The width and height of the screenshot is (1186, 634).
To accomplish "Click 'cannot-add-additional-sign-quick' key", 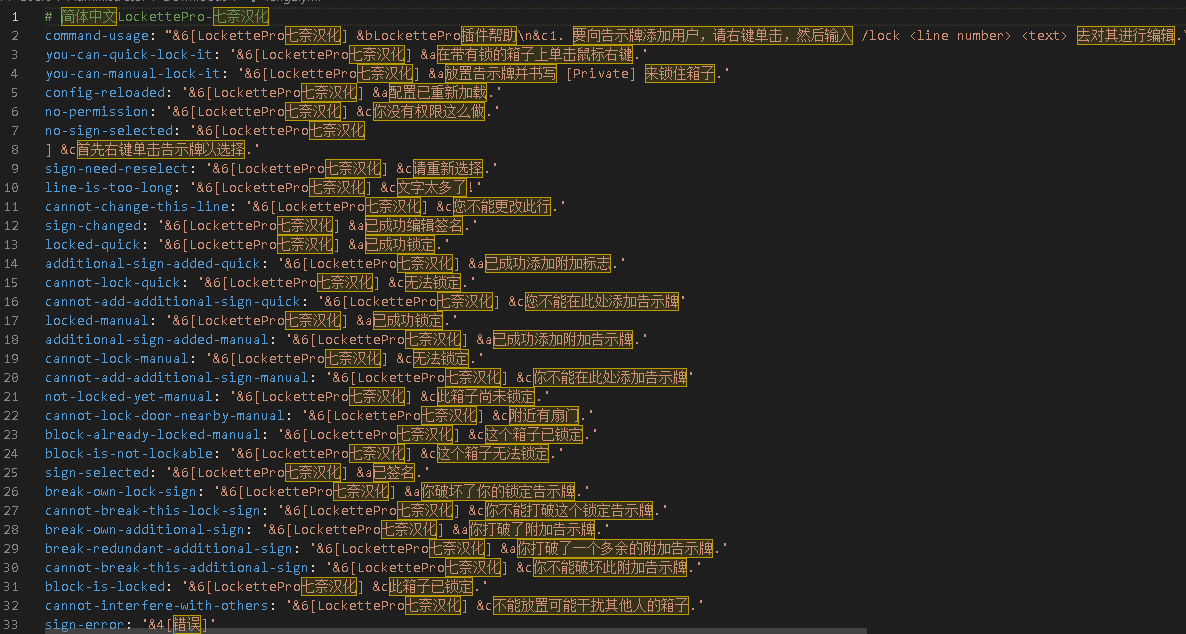I will [172, 301].
